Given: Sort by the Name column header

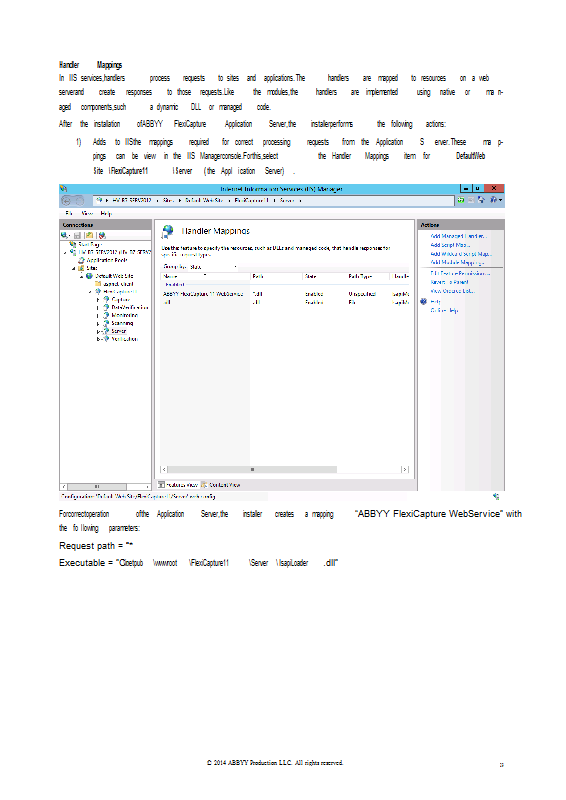Looking at the screenshot, I should (x=206, y=276).
